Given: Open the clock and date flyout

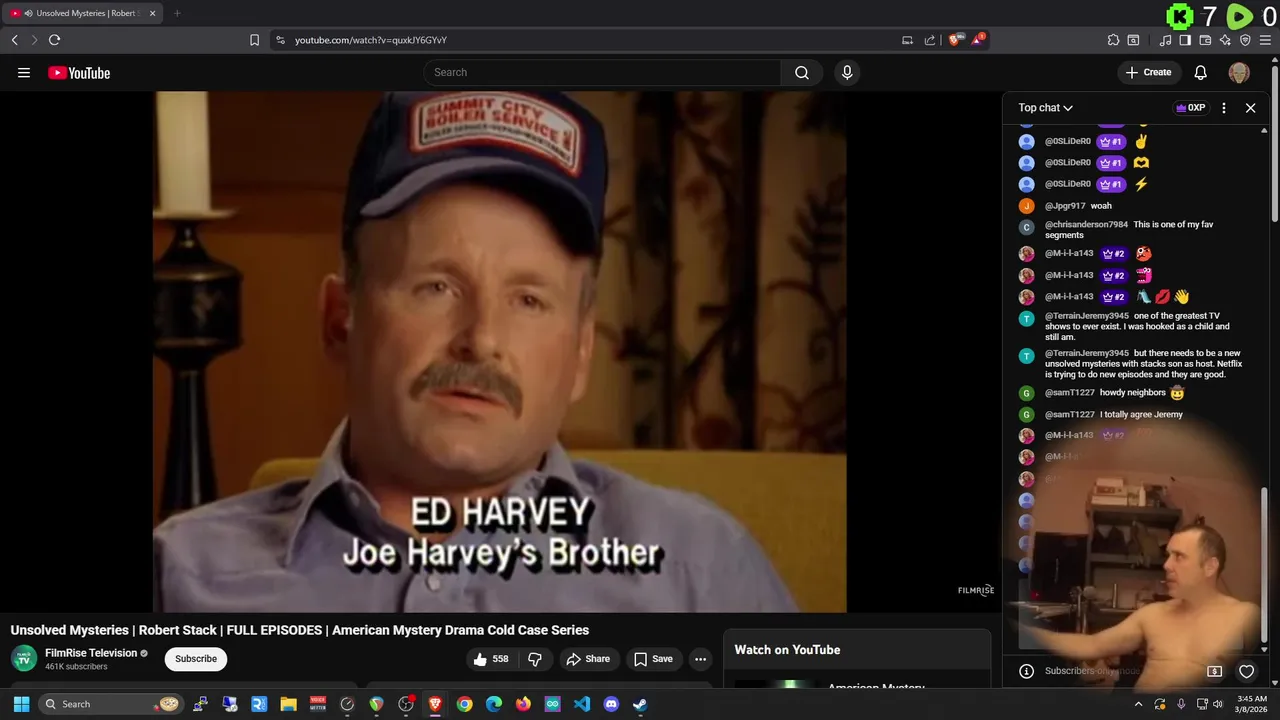Looking at the screenshot, I should (1251, 704).
